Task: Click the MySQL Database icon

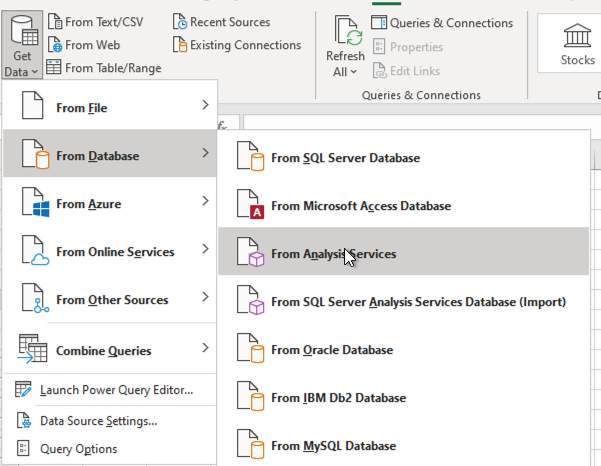Action: coord(250,443)
